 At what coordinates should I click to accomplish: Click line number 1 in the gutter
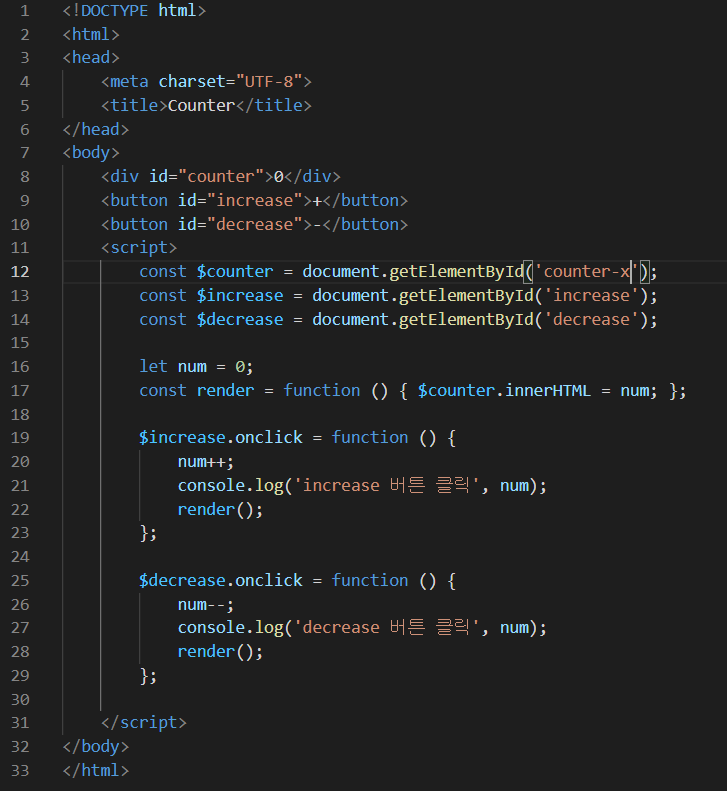(25, 11)
